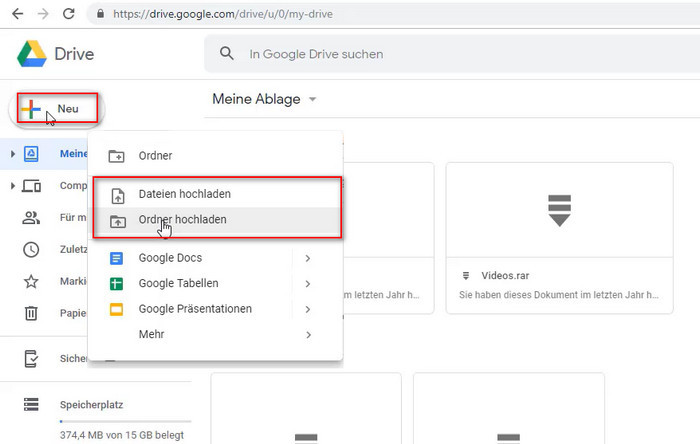
Task: Click the green Google Tabellen icon
Action: pos(117,283)
